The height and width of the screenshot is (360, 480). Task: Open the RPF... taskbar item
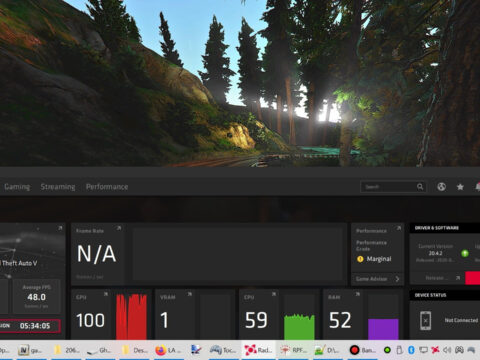tap(293, 350)
